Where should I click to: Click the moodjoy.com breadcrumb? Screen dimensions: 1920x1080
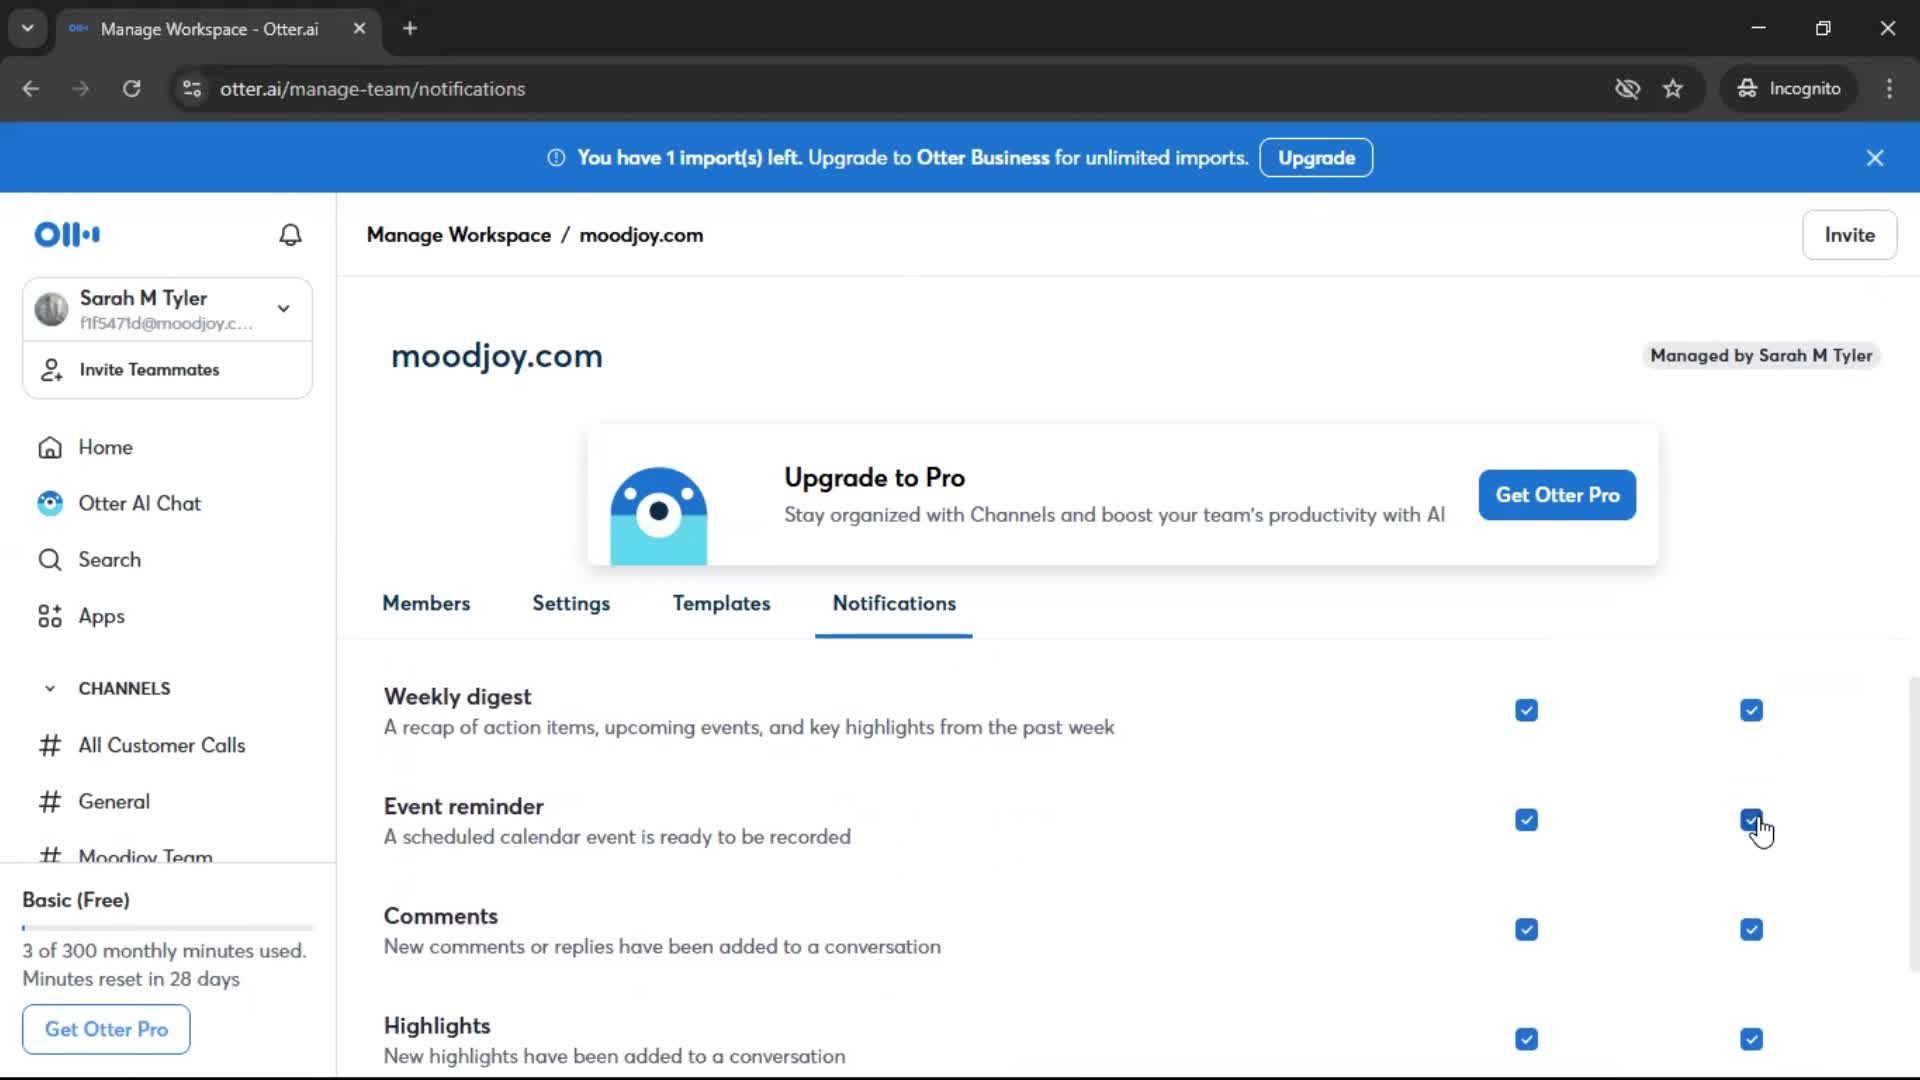point(641,235)
